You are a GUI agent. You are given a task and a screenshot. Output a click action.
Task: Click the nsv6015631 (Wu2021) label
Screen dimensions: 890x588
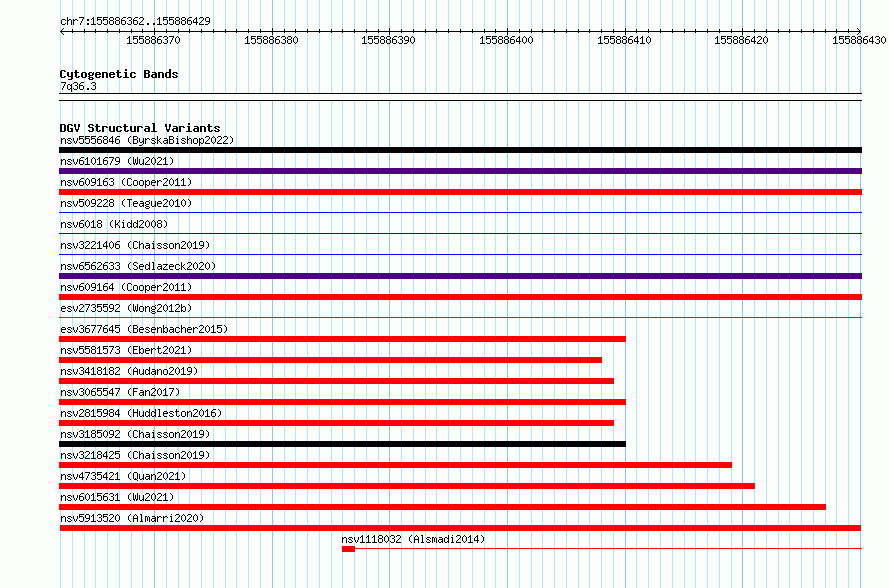pos(117,497)
